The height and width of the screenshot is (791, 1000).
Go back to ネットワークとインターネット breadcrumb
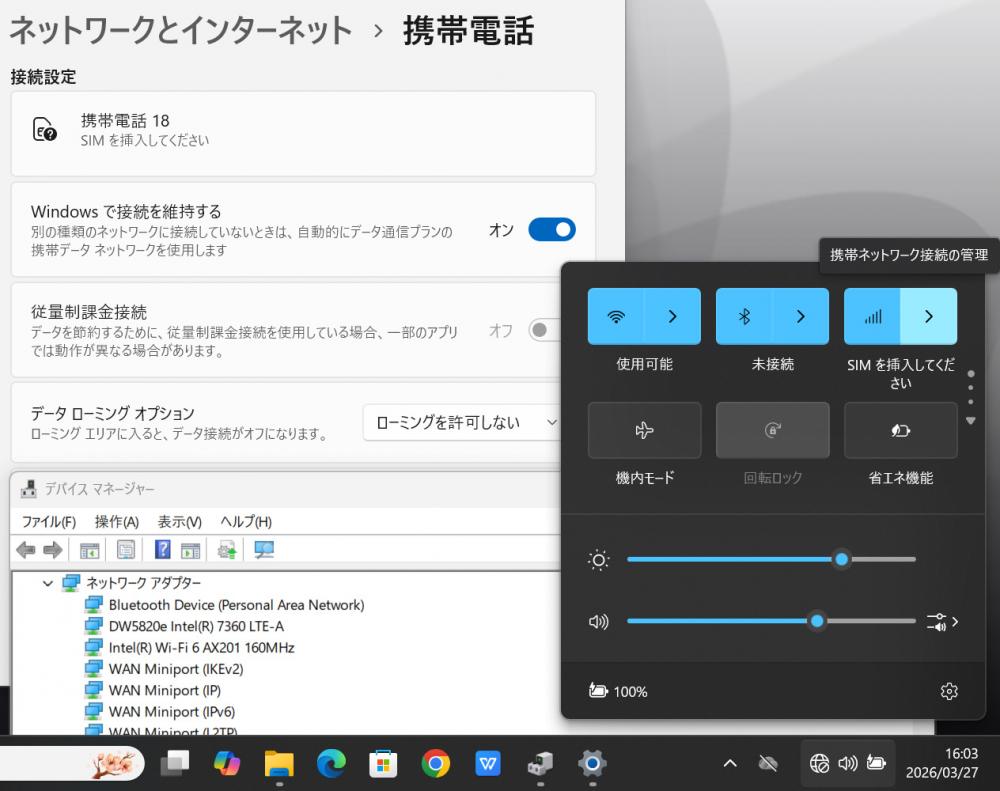(181, 30)
